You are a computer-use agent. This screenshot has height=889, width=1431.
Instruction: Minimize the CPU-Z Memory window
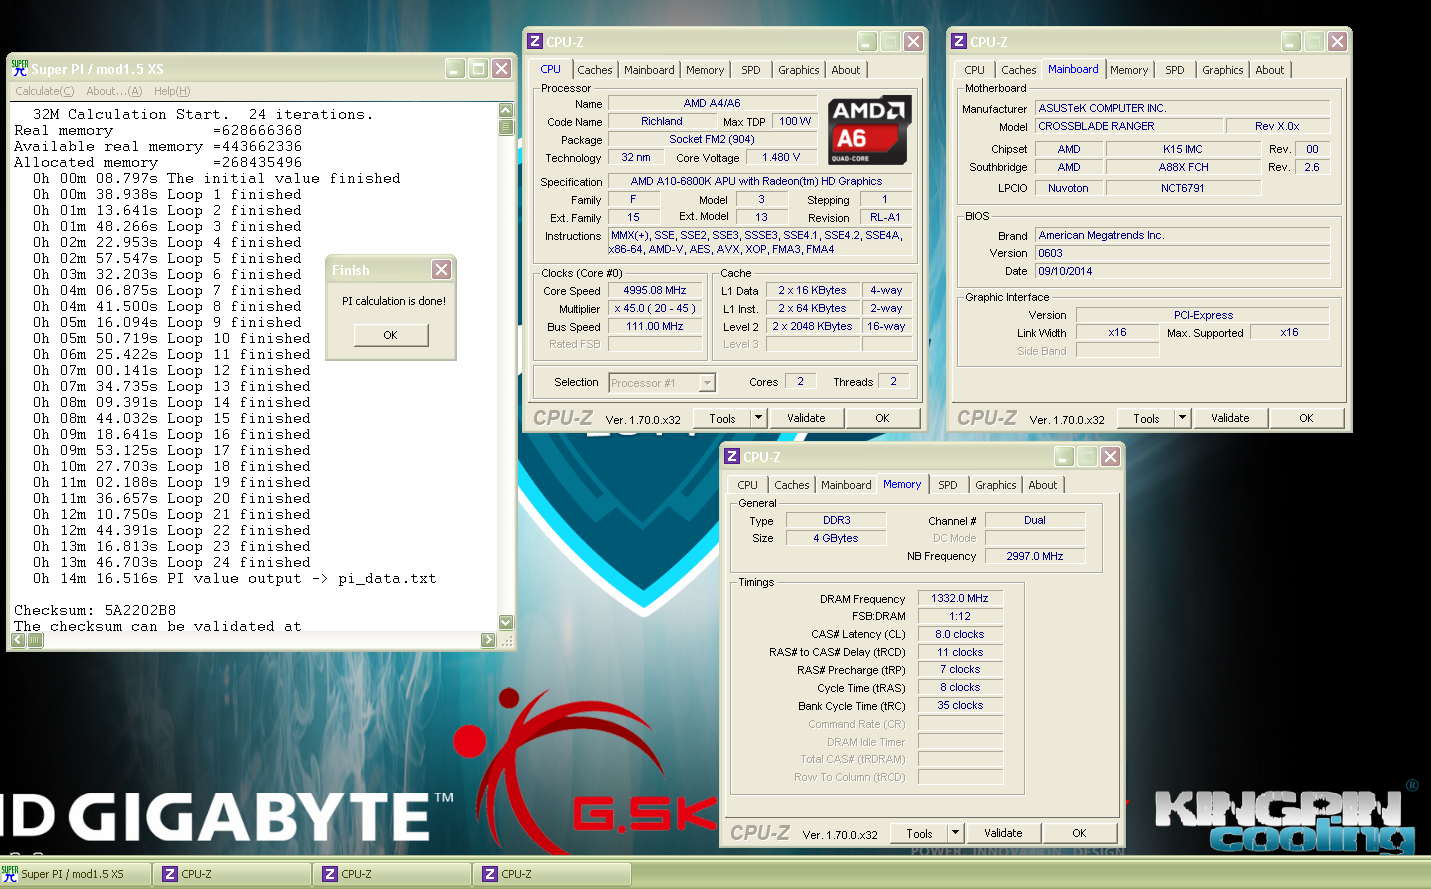tap(1064, 456)
